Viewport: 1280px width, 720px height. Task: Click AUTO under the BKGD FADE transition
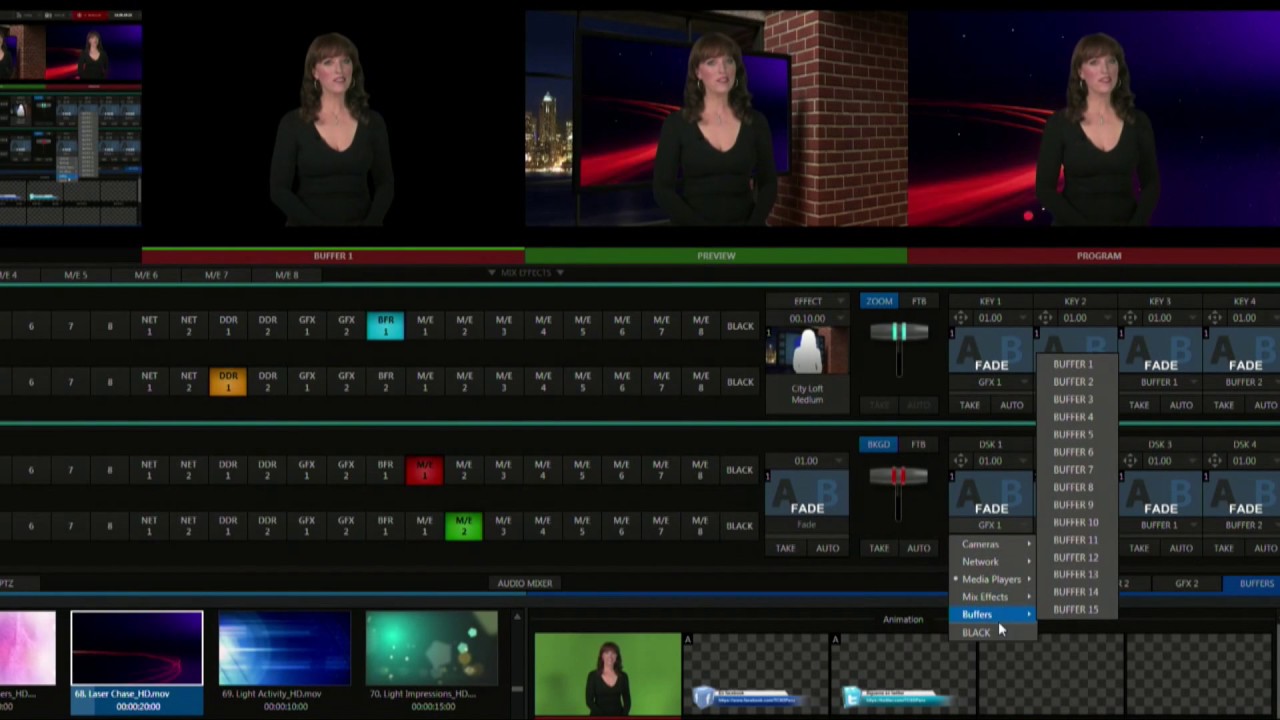tap(827, 548)
